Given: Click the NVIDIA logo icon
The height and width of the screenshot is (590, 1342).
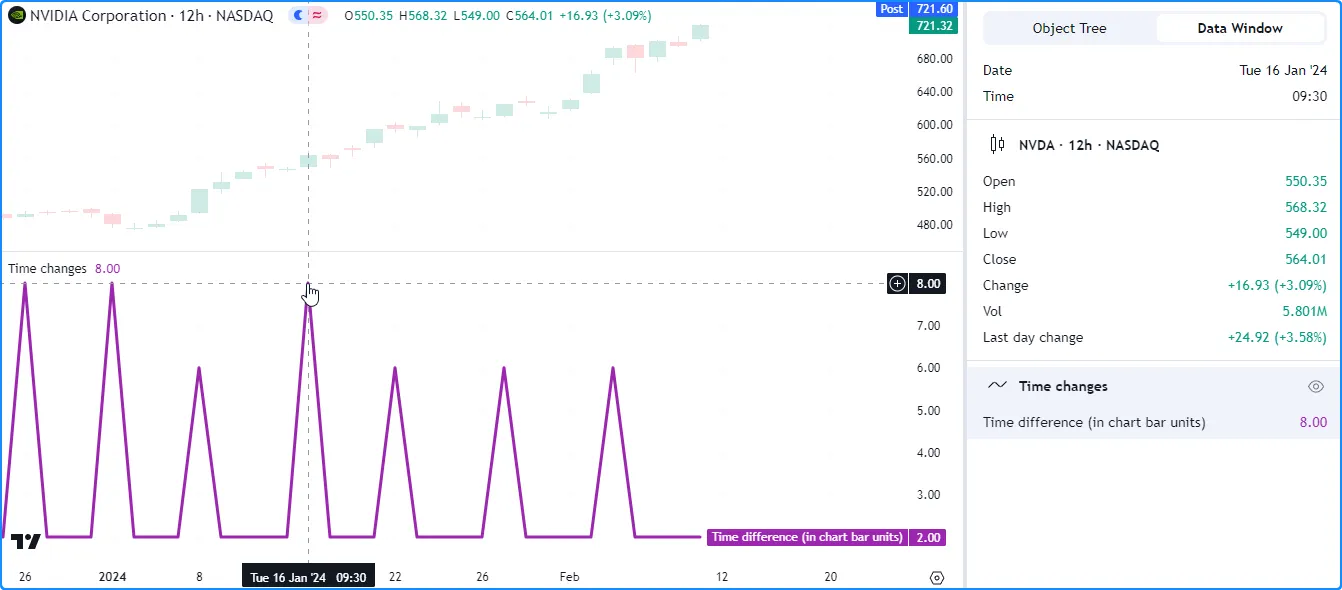Looking at the screenshot, I should [17, 16].
